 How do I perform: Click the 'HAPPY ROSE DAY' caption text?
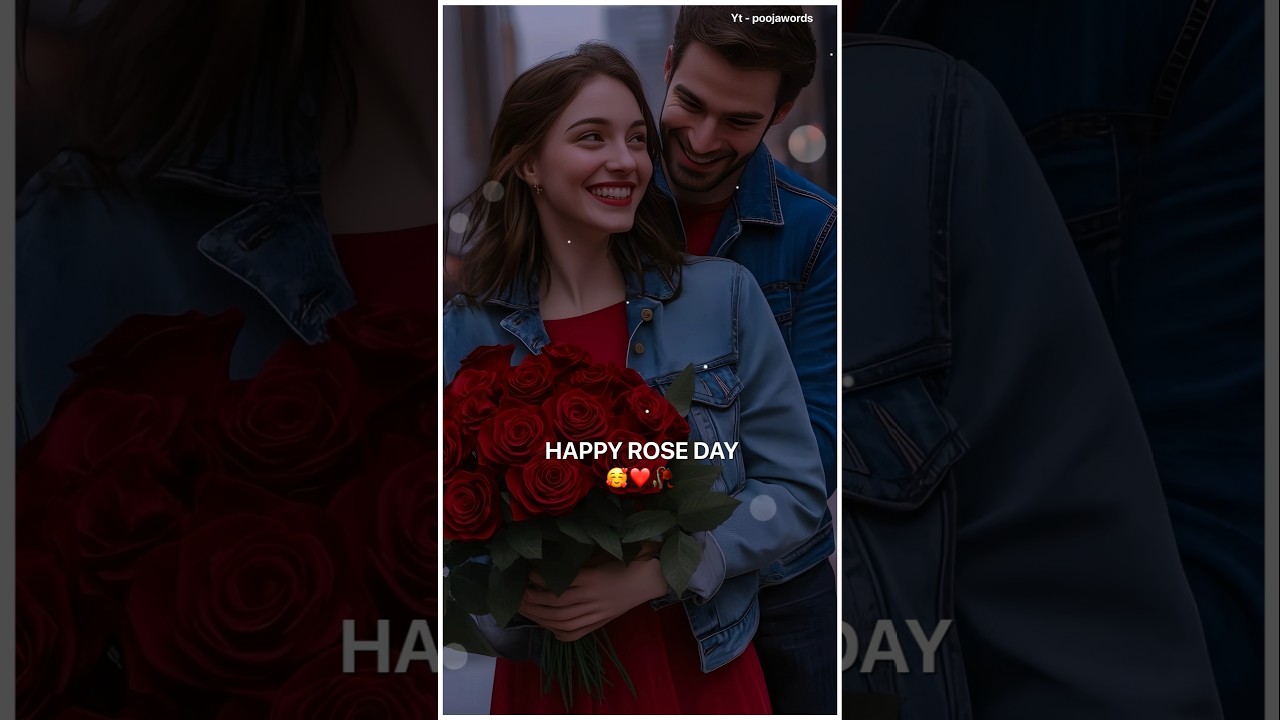(641, 451)
